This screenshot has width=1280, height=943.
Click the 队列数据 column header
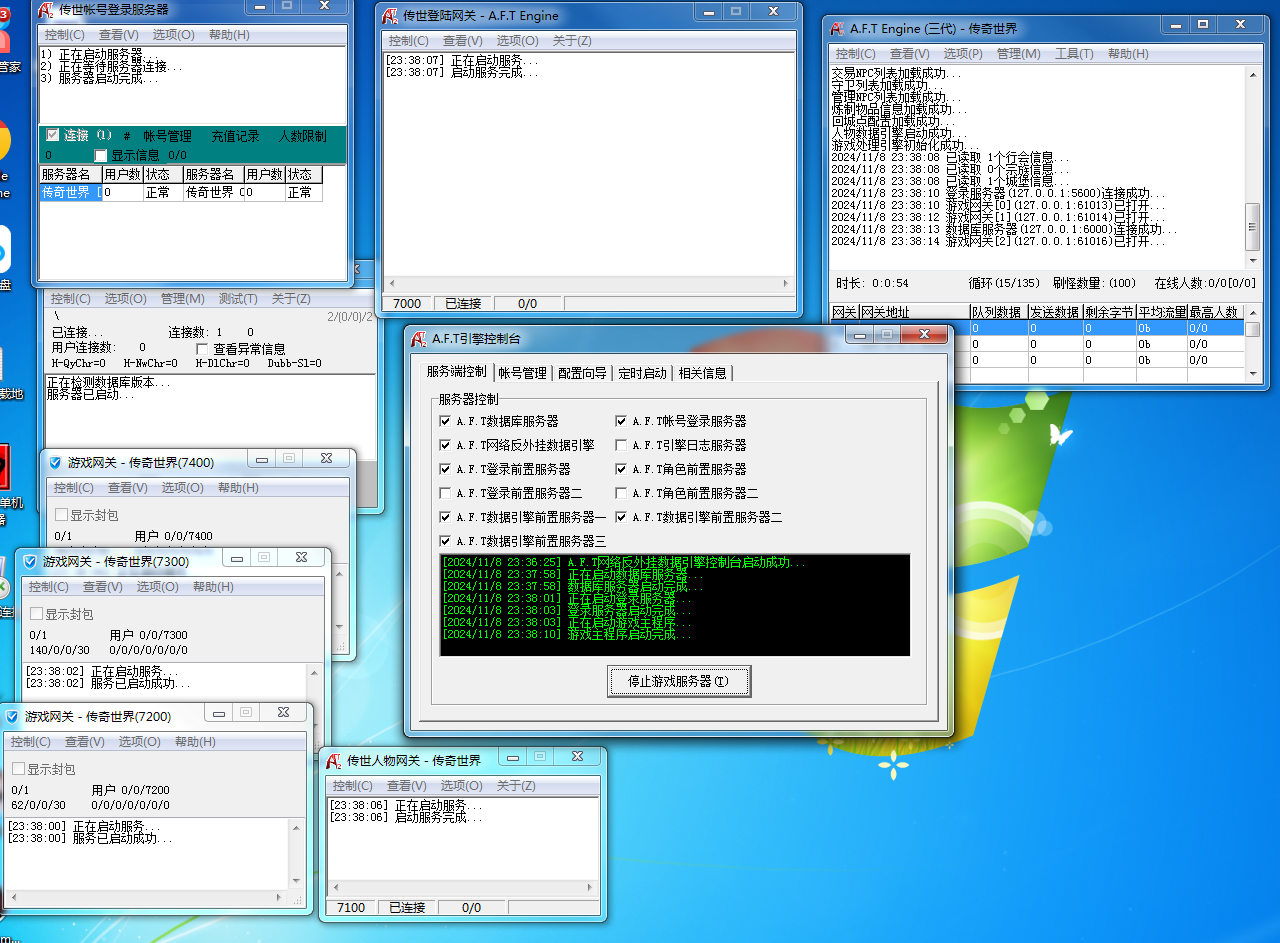click(x=998, y=313)
